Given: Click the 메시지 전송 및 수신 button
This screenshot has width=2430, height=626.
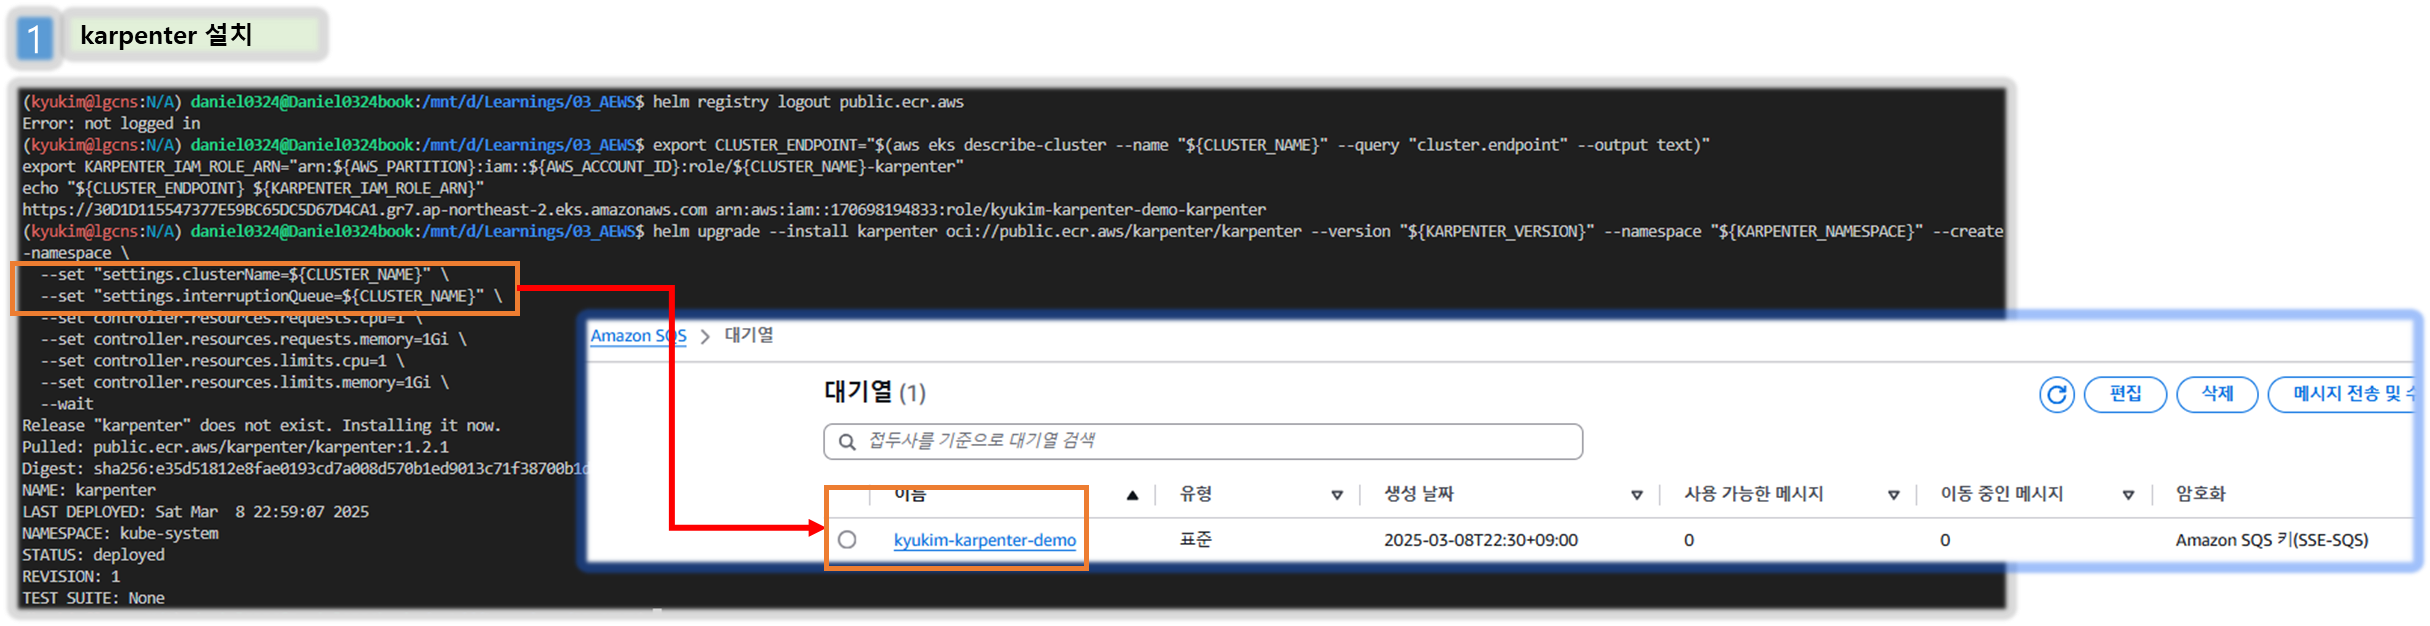Looking at the screenshot, I should 2342,394.
